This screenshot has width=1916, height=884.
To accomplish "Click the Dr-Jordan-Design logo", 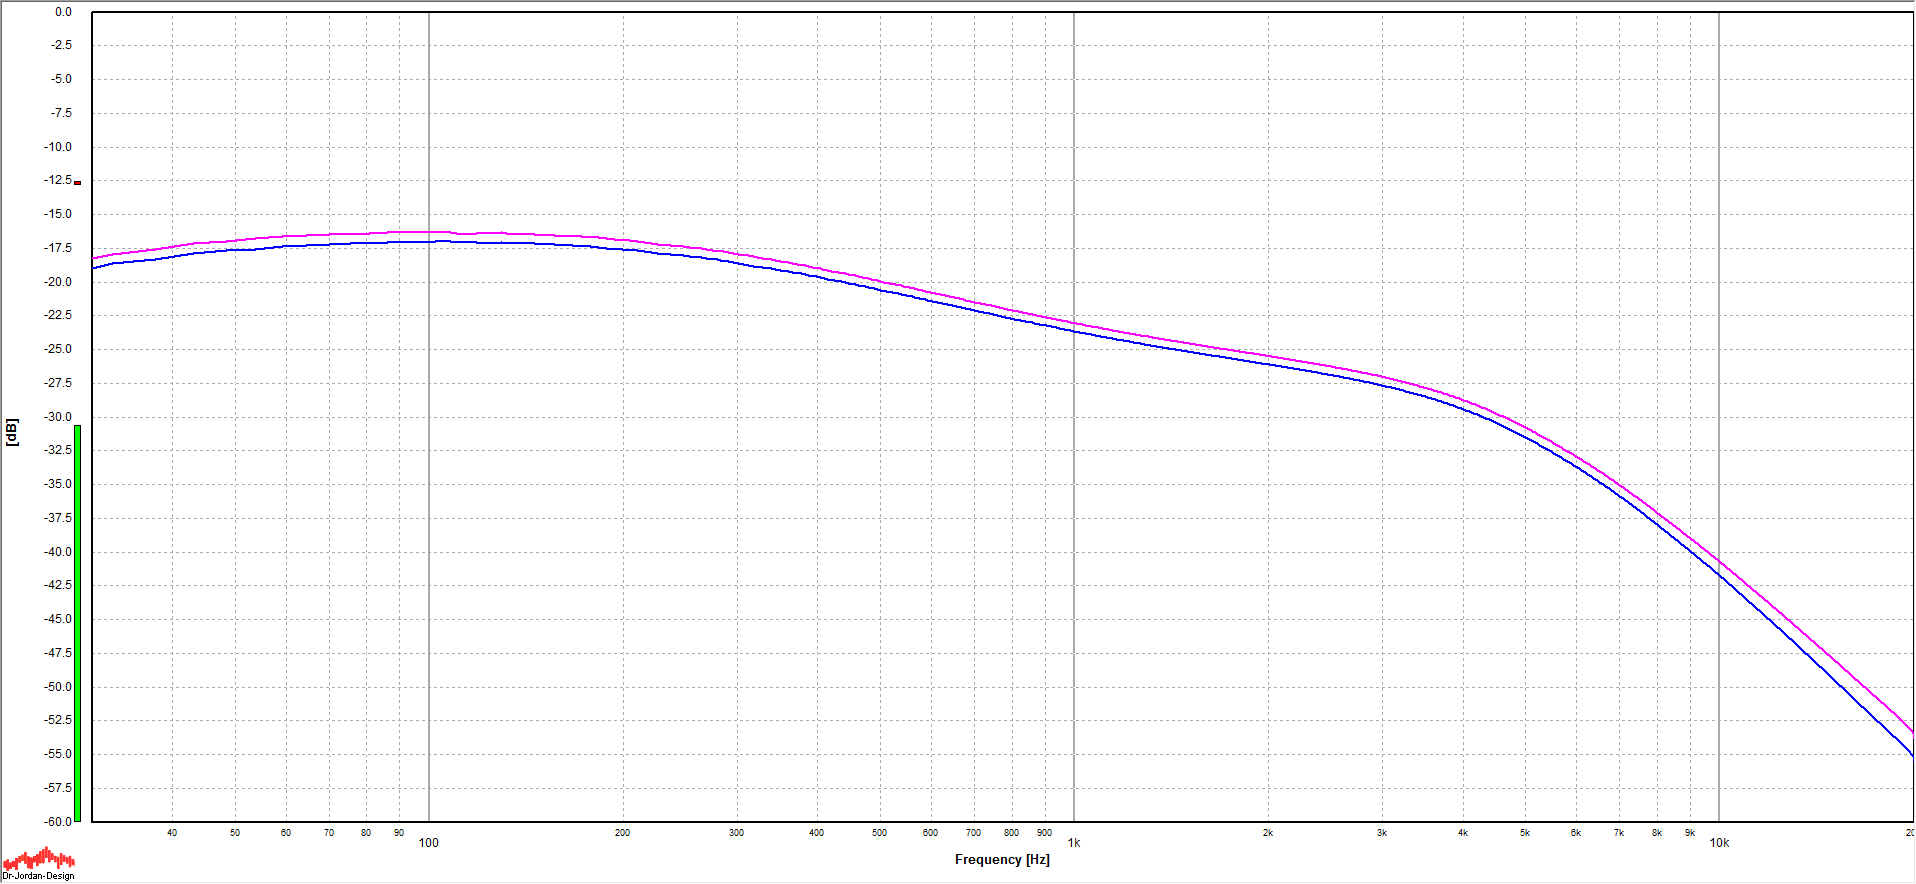I will (39, 864).
